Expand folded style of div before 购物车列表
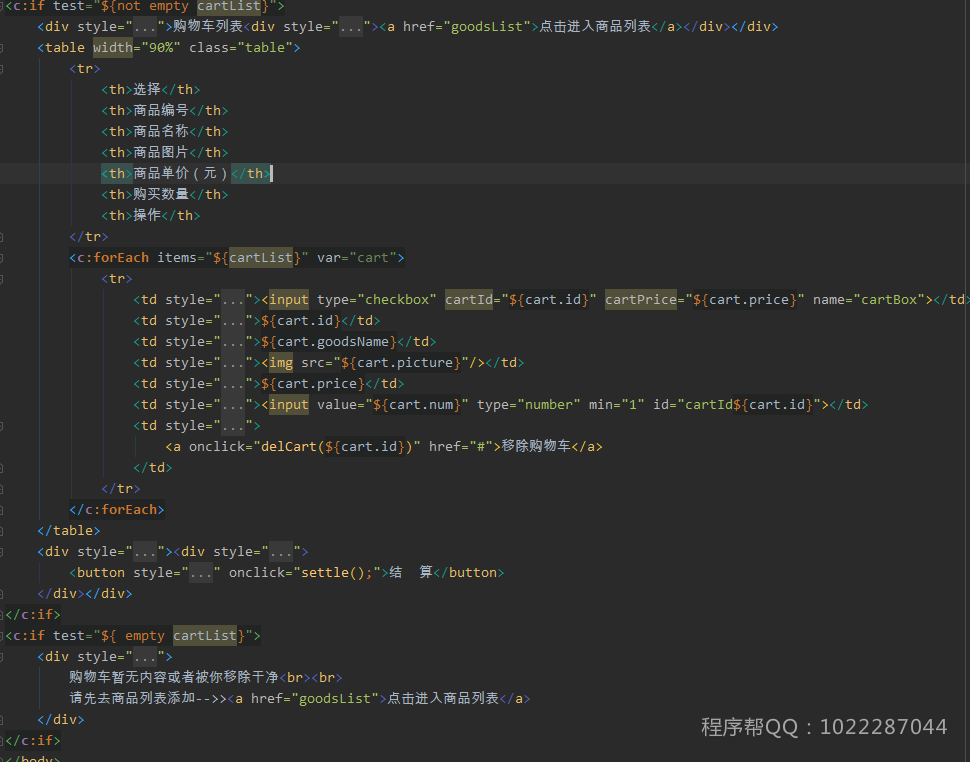Image resolution: width=970 pixels, height=762 pixels. click(x=145, y=27)
